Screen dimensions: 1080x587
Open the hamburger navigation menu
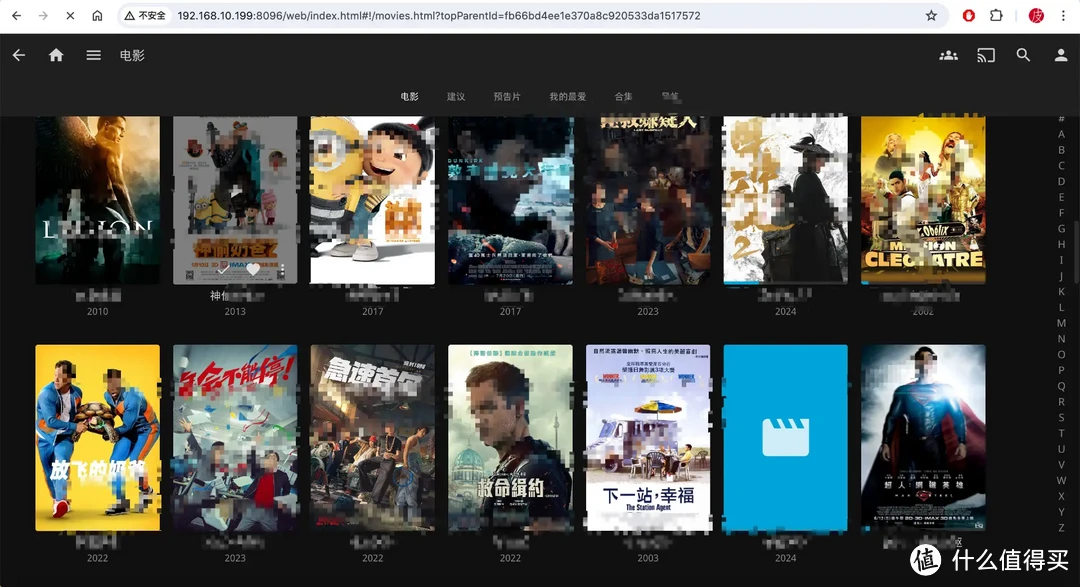point(93,55)
